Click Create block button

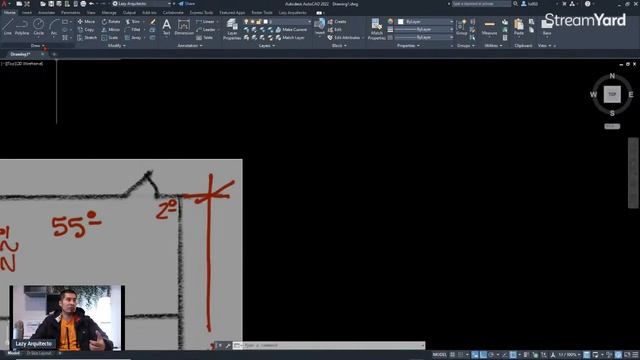click(x=337, y=22)
